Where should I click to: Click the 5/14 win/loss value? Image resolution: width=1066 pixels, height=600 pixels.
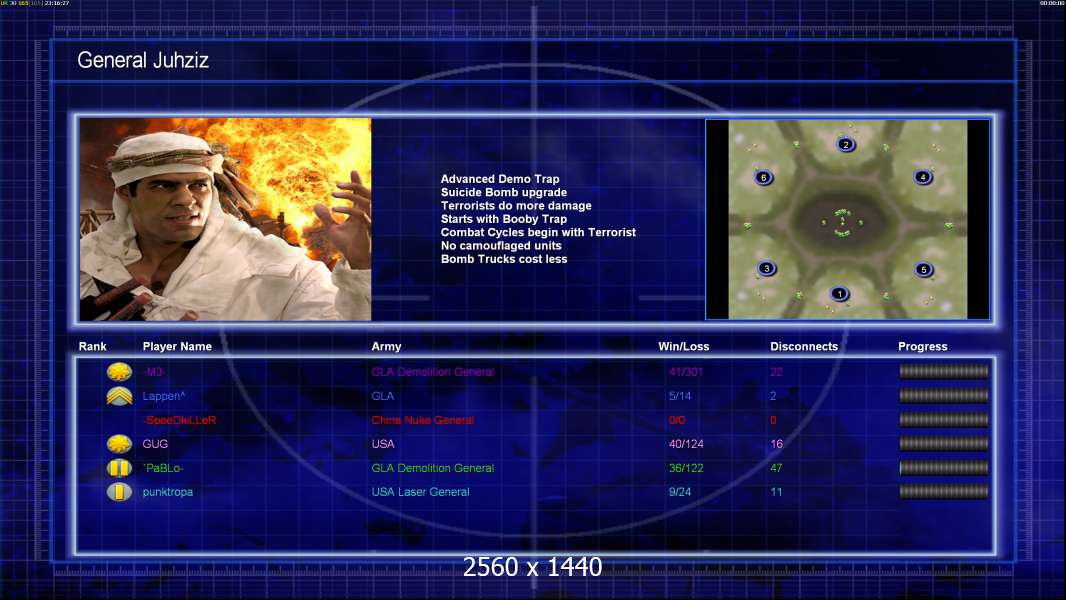point(680,396)
